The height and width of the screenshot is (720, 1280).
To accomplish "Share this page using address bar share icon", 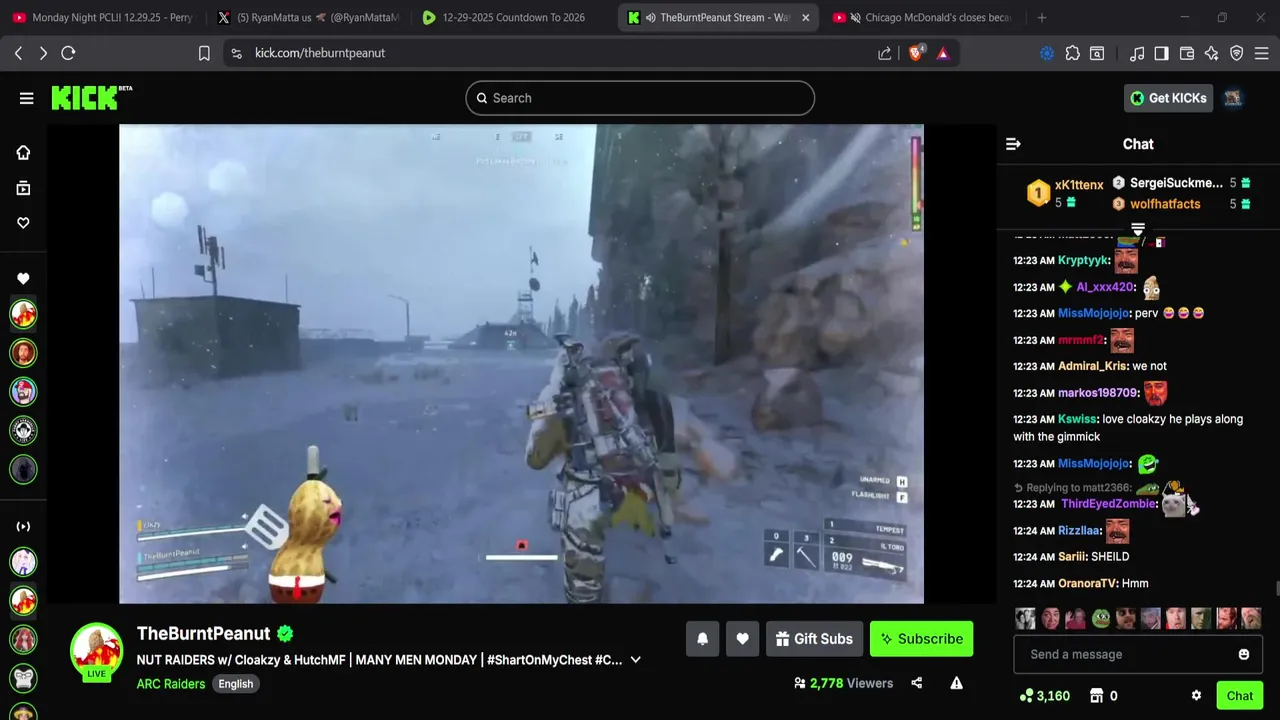I will [x=885, y=53].
